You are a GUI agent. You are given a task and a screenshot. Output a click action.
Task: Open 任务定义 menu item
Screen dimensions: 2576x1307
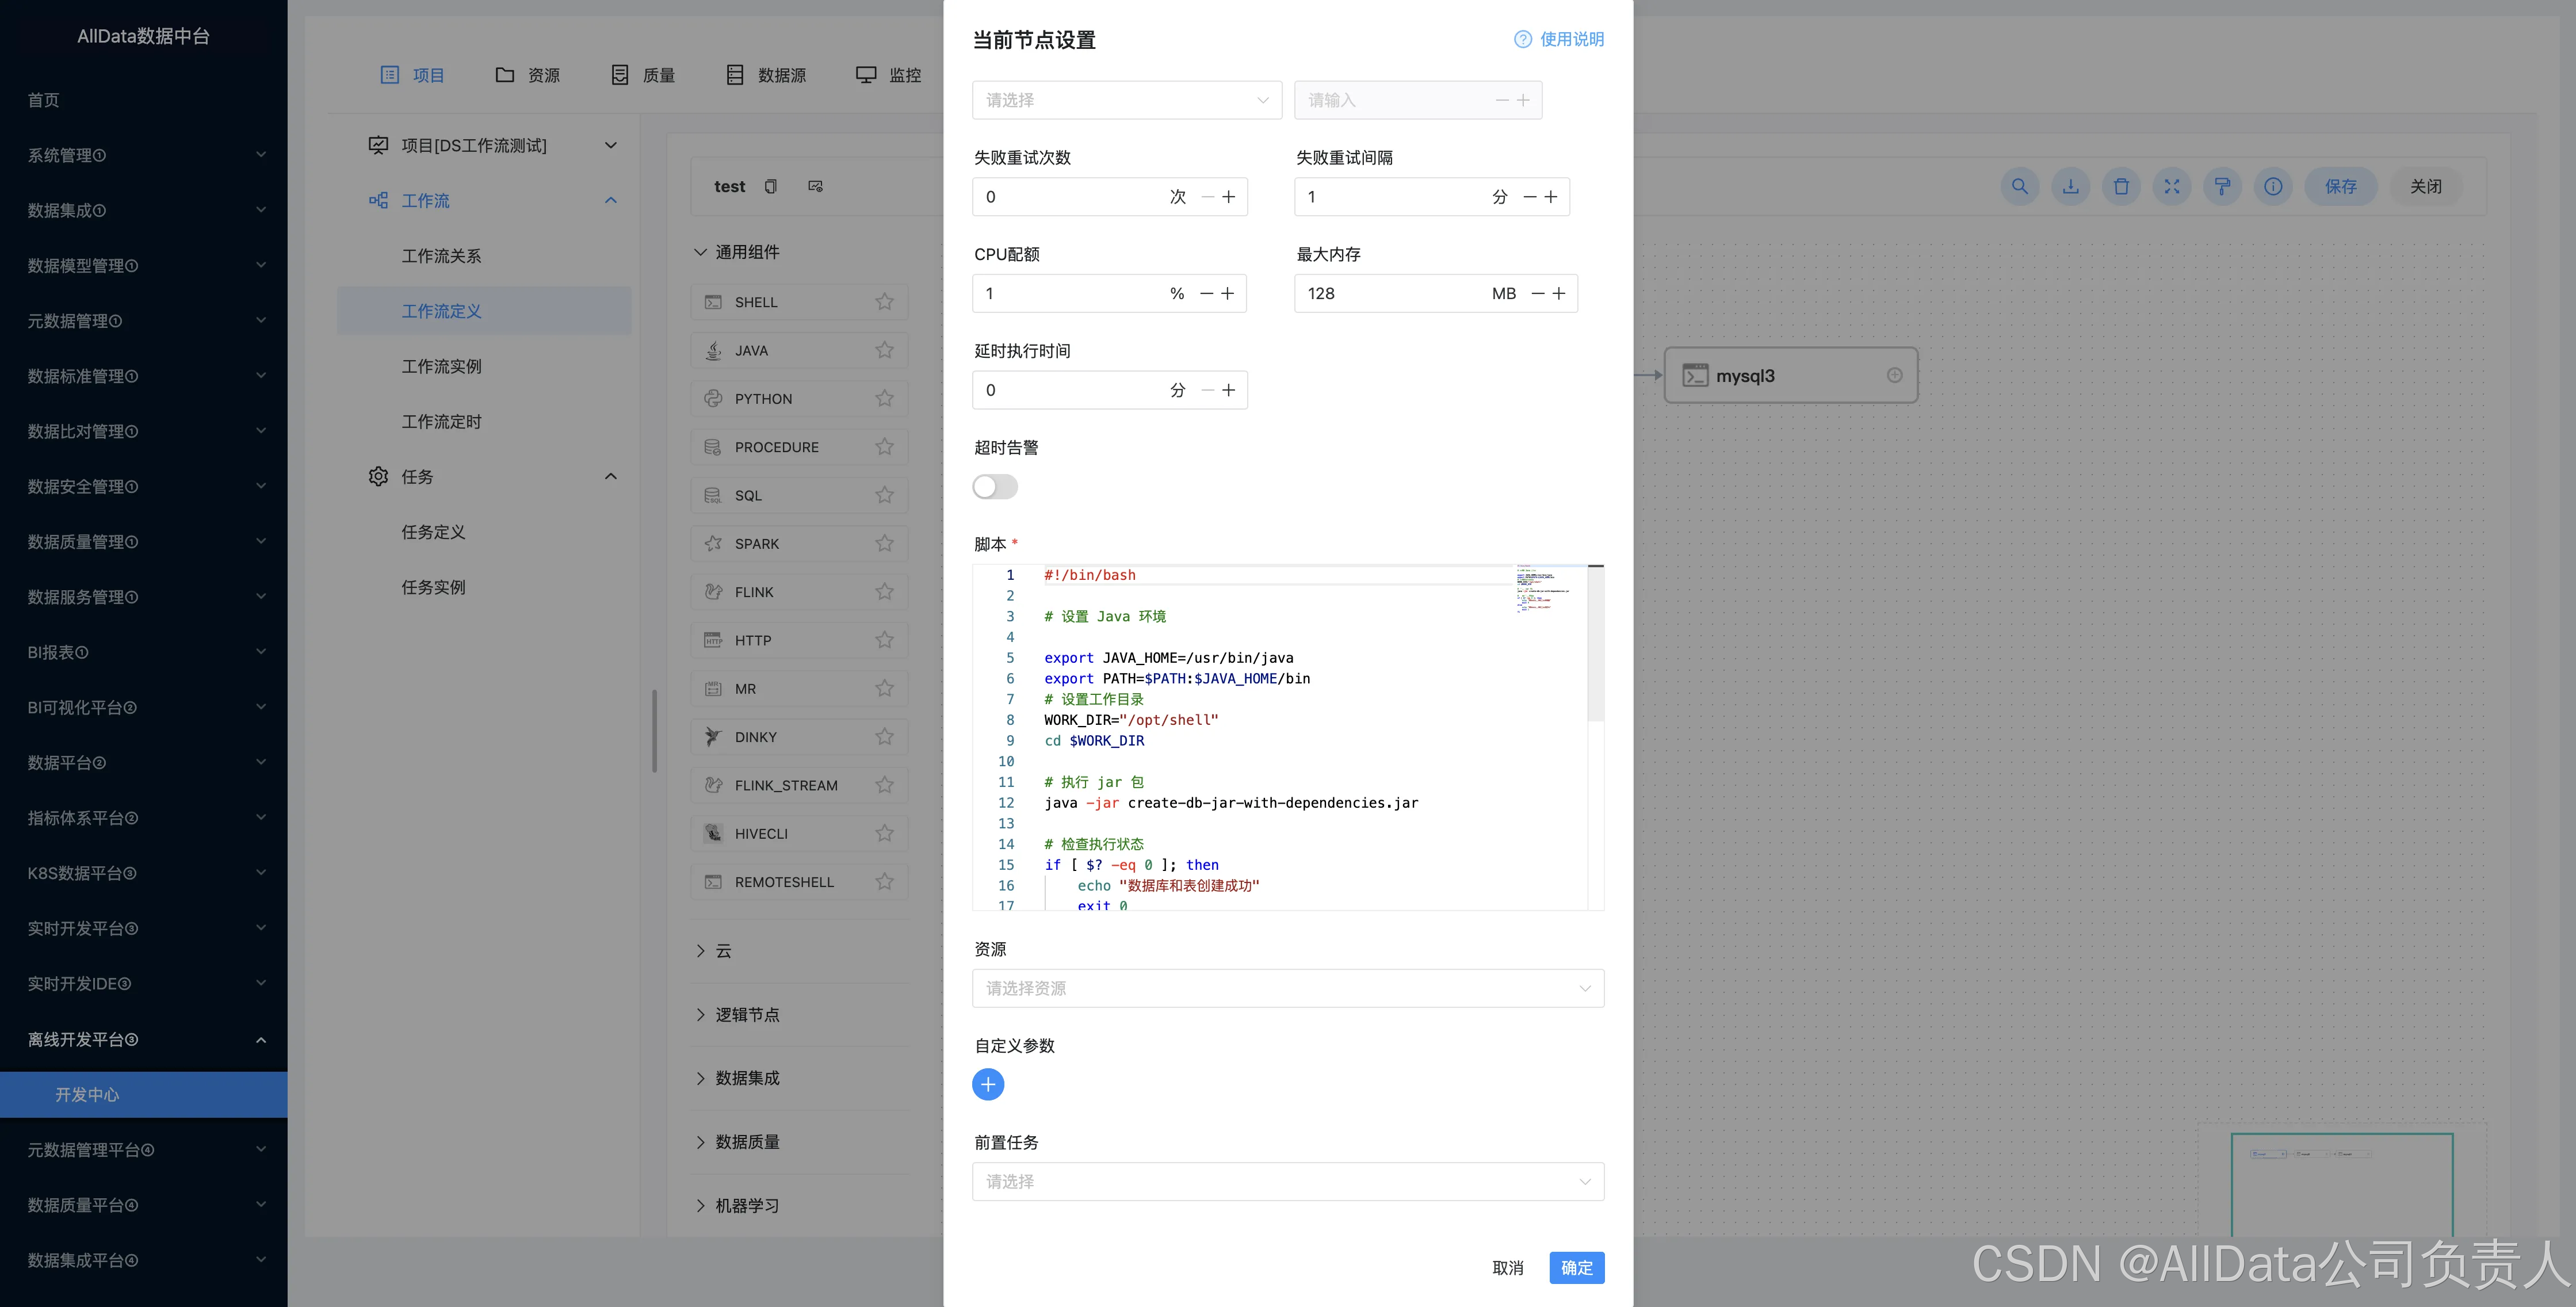click(433, 532)
